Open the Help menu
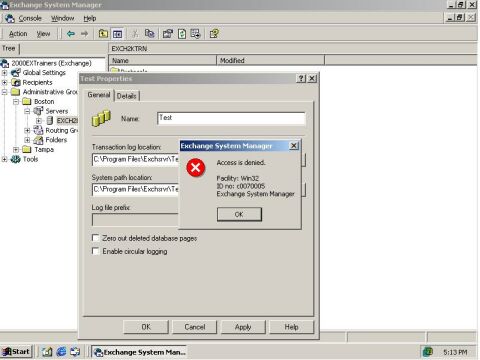The image size is (480, 360). pyautogui.click(x=90, y=18)
